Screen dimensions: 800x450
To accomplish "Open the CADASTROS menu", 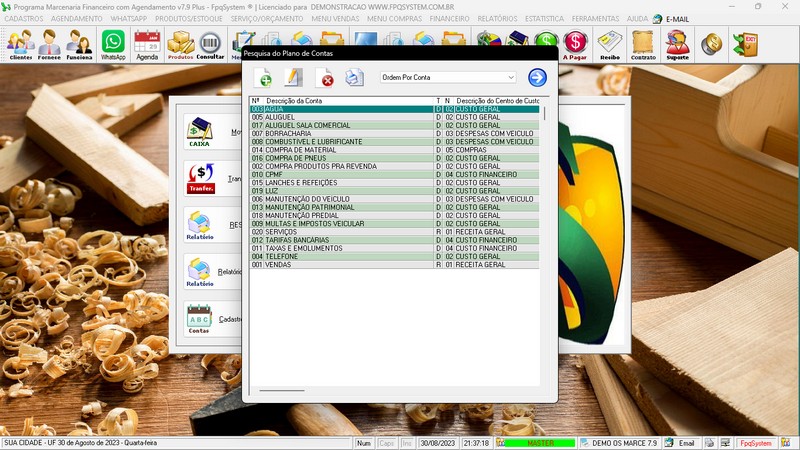I will point(23,18).
